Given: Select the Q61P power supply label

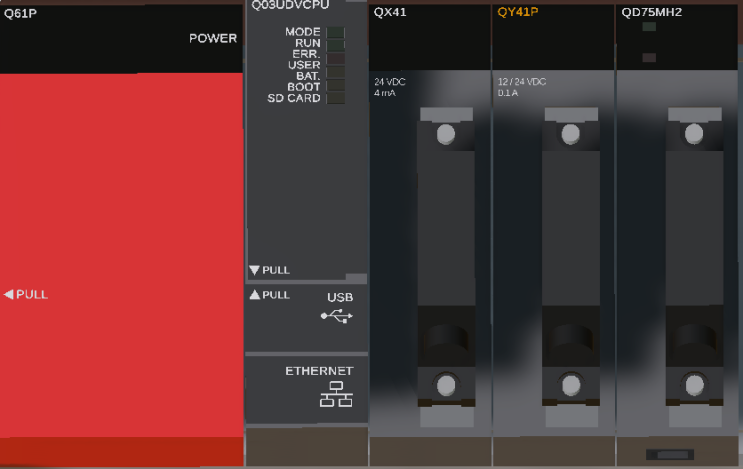Looking at the screenshot, I should [20, 13].
